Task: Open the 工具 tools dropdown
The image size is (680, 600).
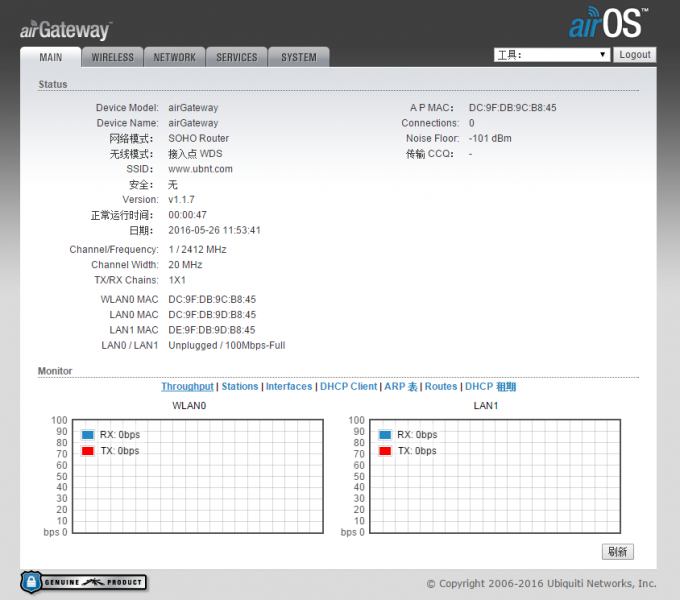Action: (552, 55)
